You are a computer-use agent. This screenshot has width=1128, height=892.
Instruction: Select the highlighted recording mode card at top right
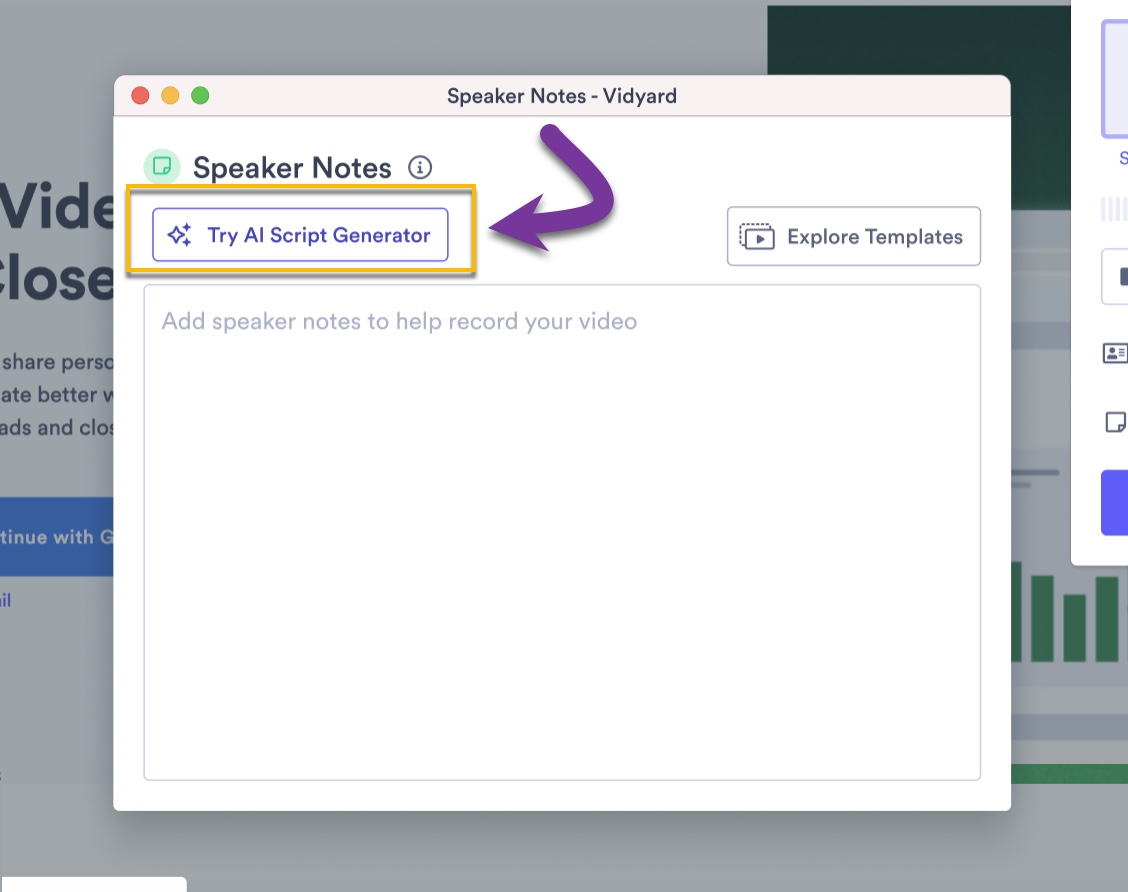[1115, 78]
